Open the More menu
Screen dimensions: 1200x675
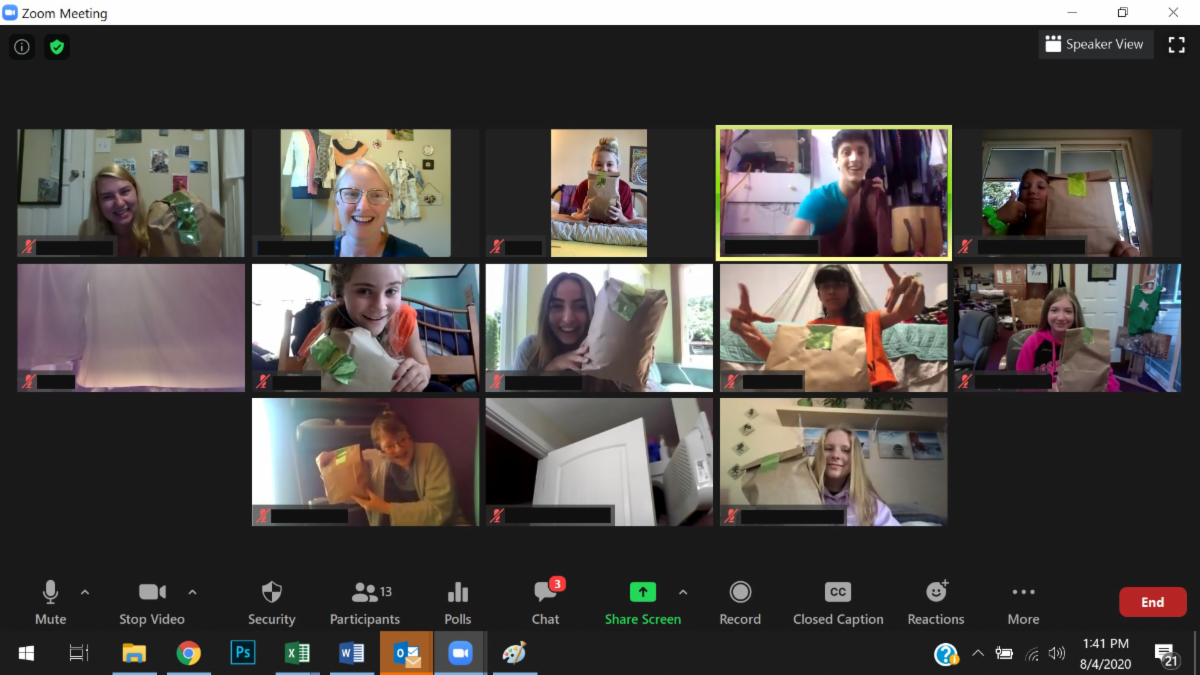pos(1023,603)
